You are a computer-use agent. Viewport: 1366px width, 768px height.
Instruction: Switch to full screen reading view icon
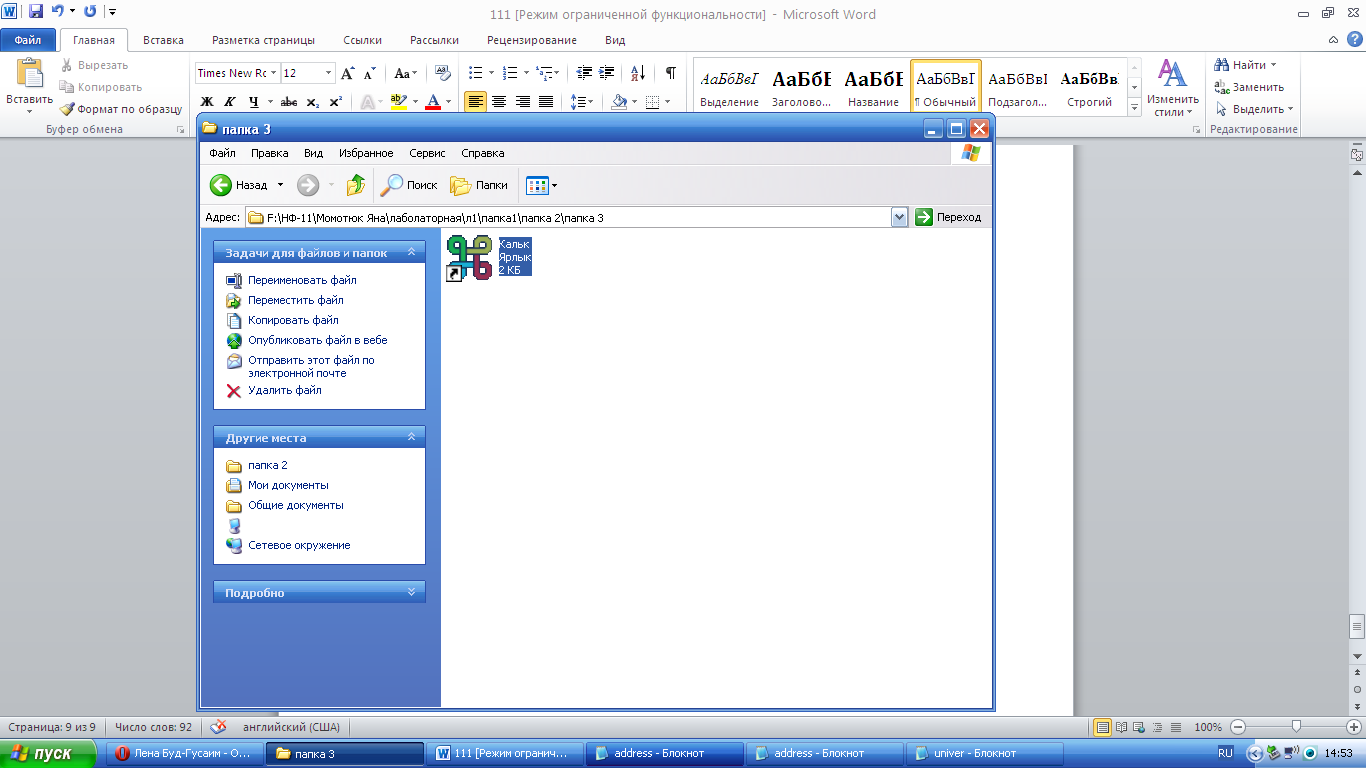coord(1122,727)
